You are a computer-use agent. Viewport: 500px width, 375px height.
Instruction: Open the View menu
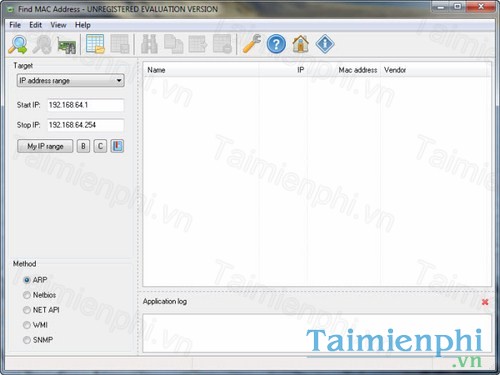coord(58,25)
